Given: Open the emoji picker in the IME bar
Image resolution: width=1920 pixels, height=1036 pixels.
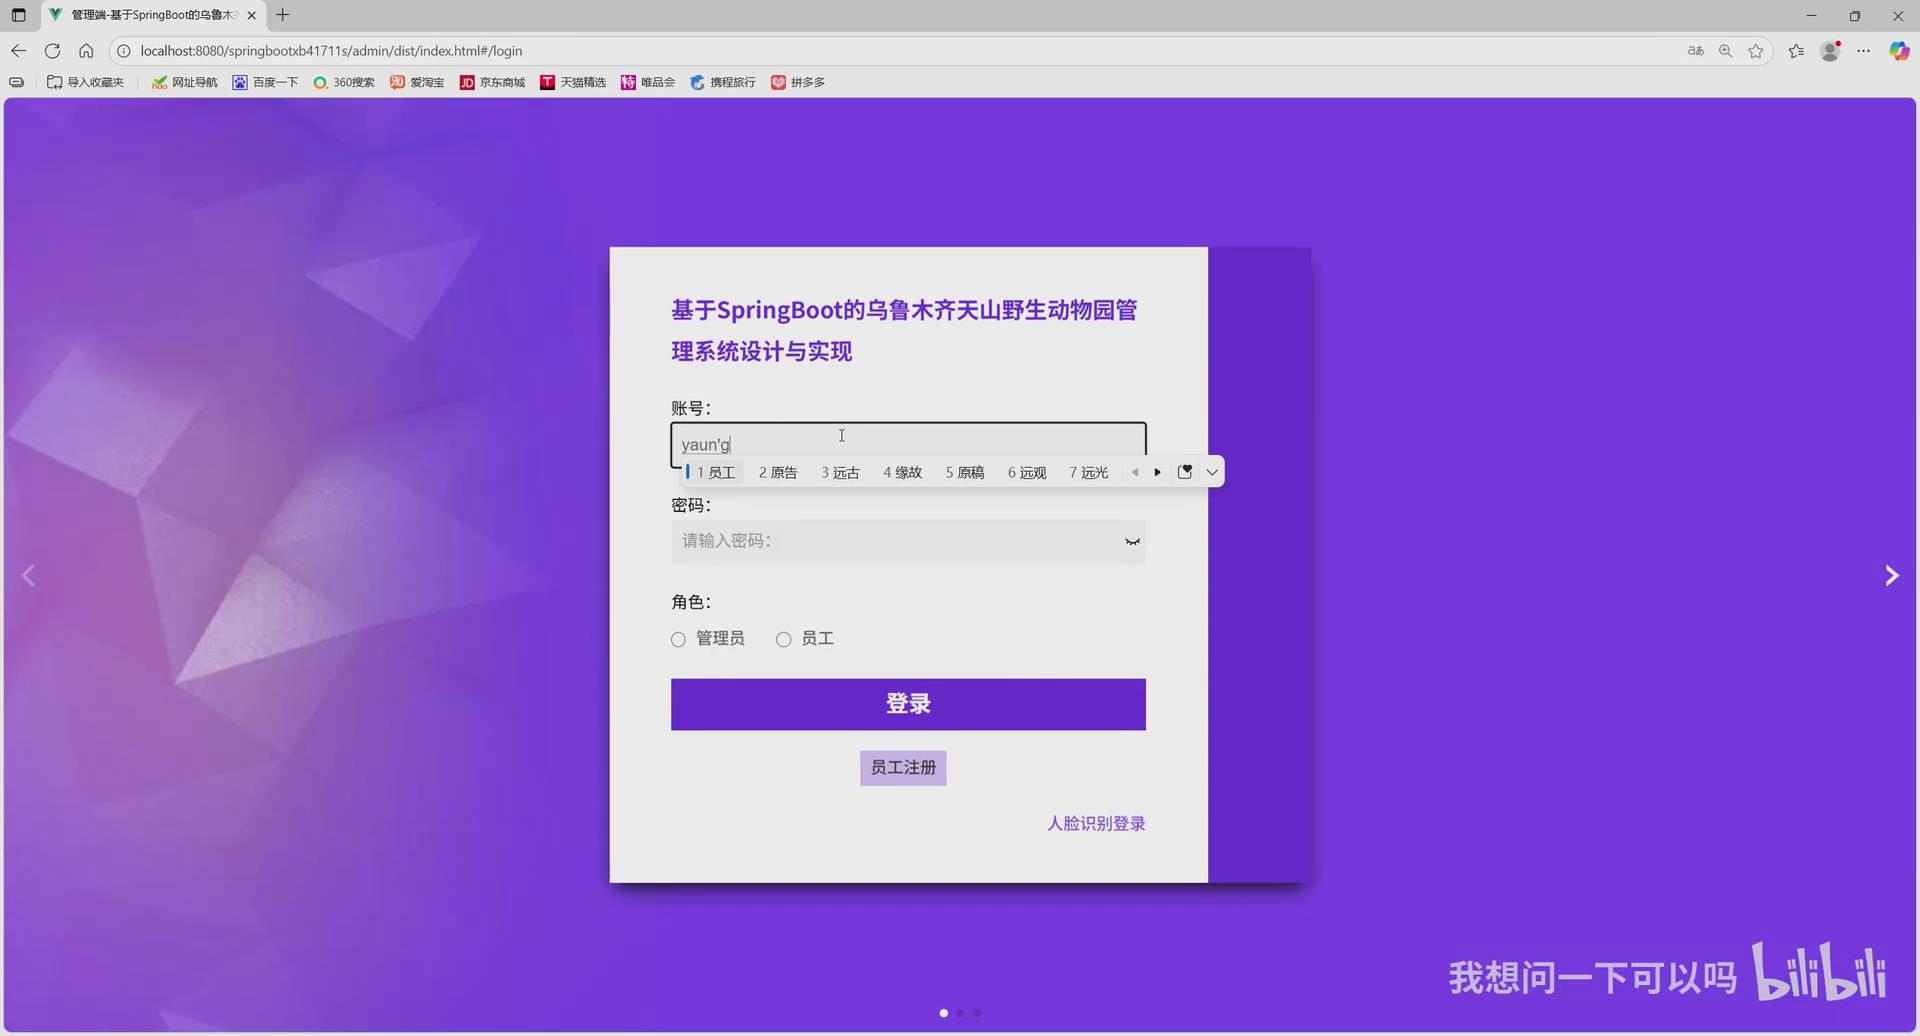Looking at the screenshot, I should 1185,471.
